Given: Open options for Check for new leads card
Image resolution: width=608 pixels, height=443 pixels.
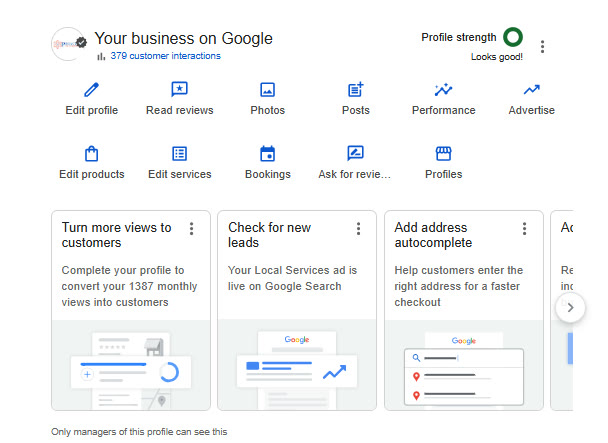Looking at the screenshot, I should 358,228.
